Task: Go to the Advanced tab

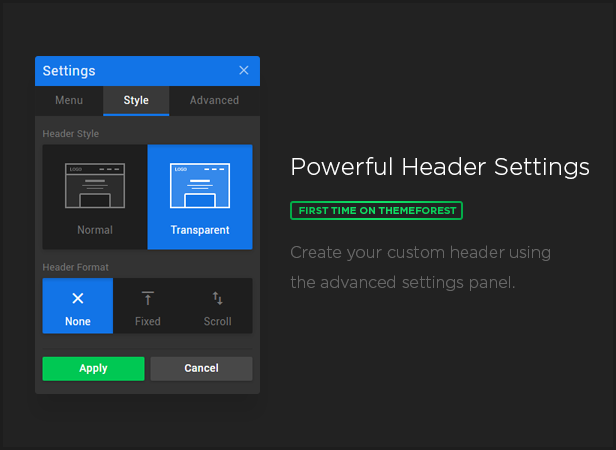Action: (214, 100)
